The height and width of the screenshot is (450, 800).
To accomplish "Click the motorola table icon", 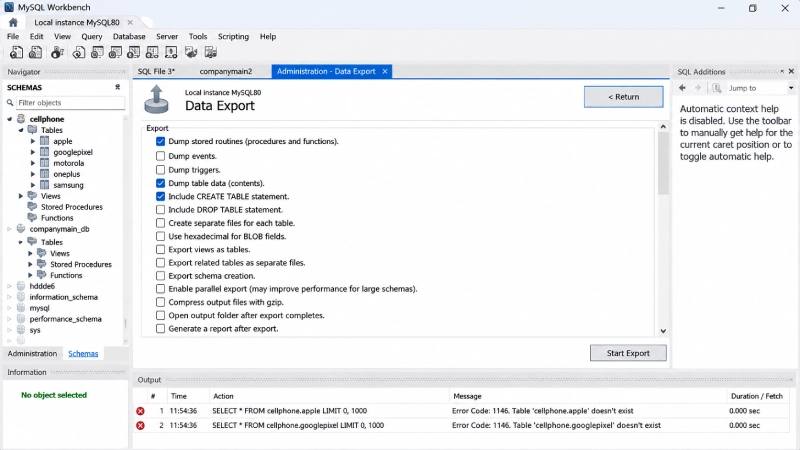I will tap(45, 163).
